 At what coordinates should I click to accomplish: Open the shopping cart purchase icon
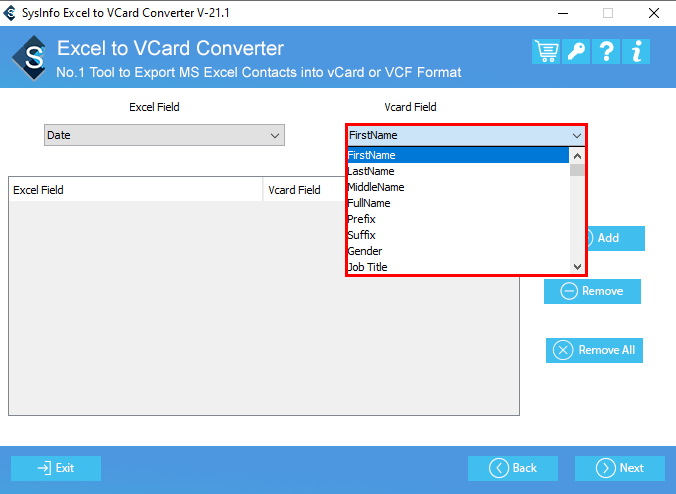[546, 51]
